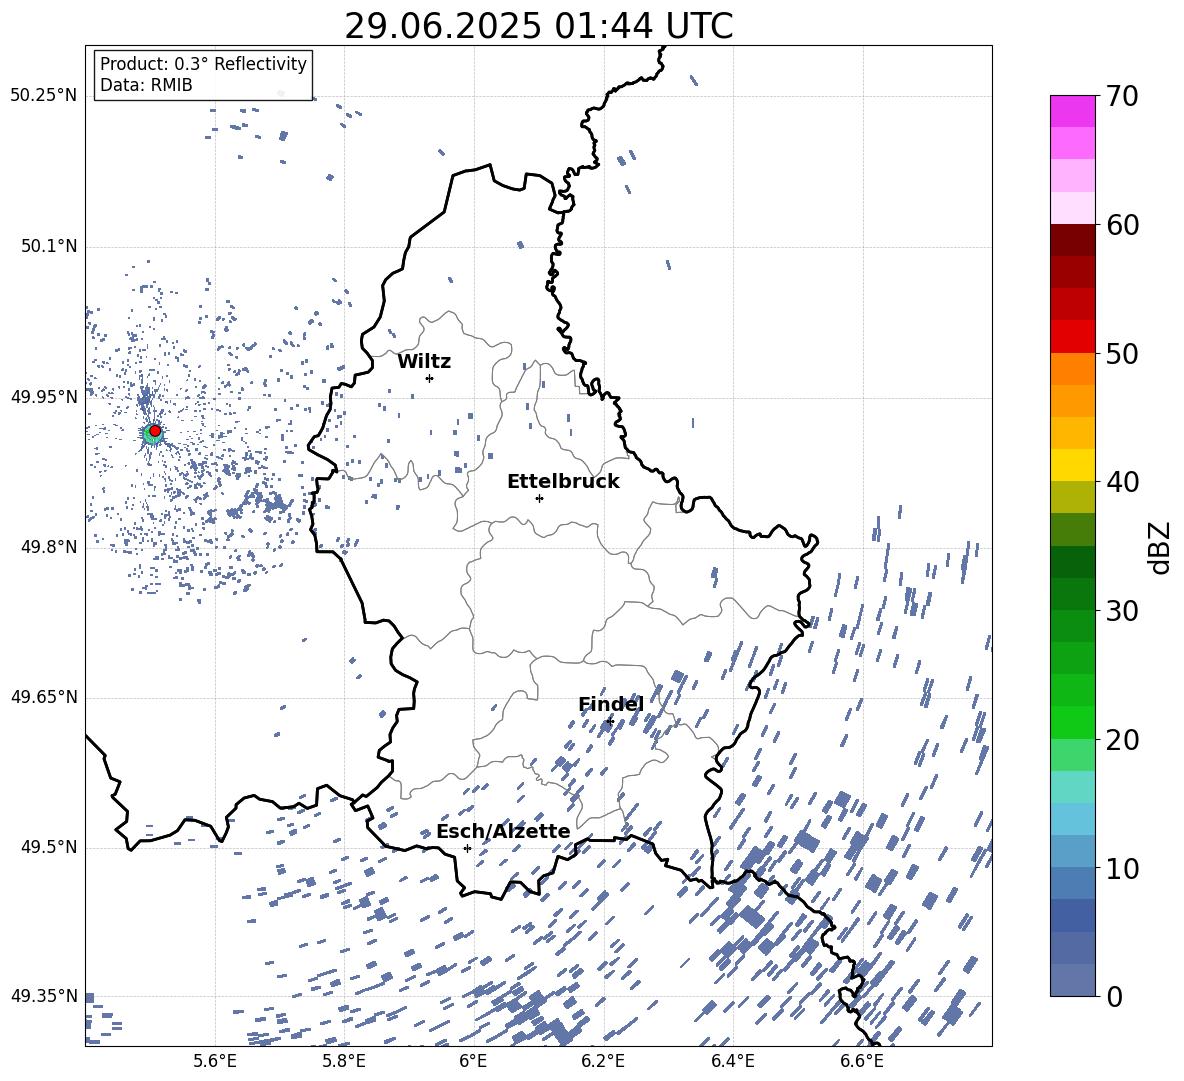Viewport: 1184px width, 1081px height.
Task: Click the 20 tick label on colorbar
Action: pyautogui.click(x=1122, y=739)
